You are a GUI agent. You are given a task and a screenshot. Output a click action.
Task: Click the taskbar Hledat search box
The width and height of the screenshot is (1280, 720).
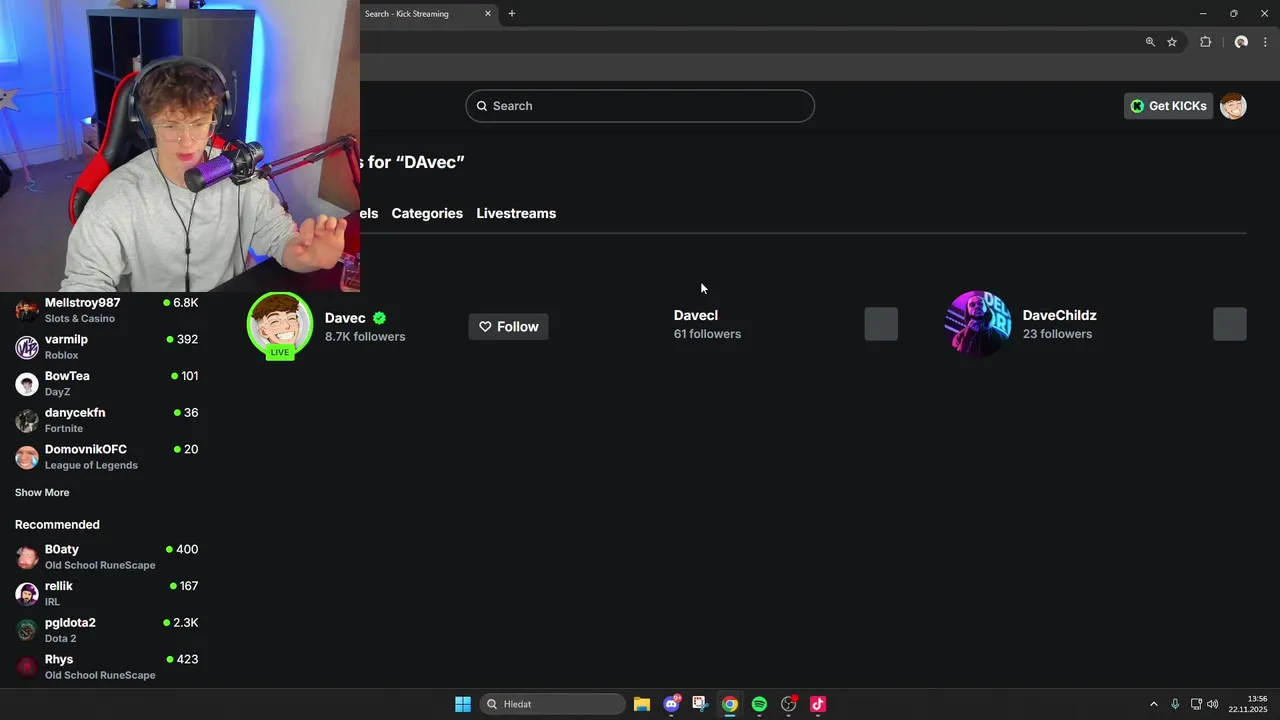click(x=553, y=704)
